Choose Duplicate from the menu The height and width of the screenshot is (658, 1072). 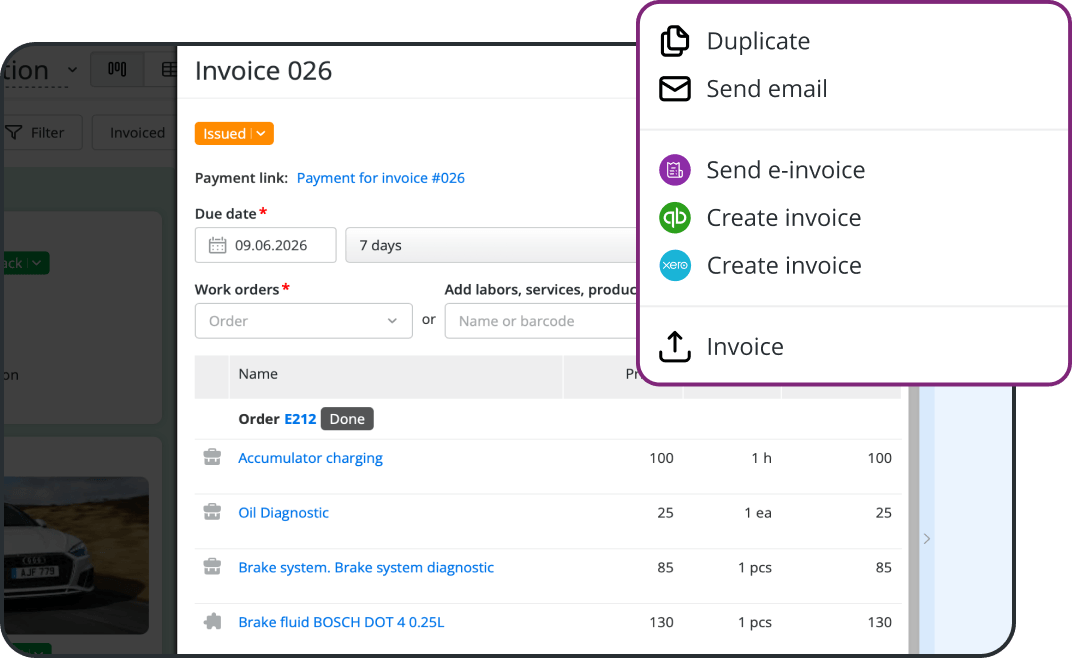[x=758, y=41]
